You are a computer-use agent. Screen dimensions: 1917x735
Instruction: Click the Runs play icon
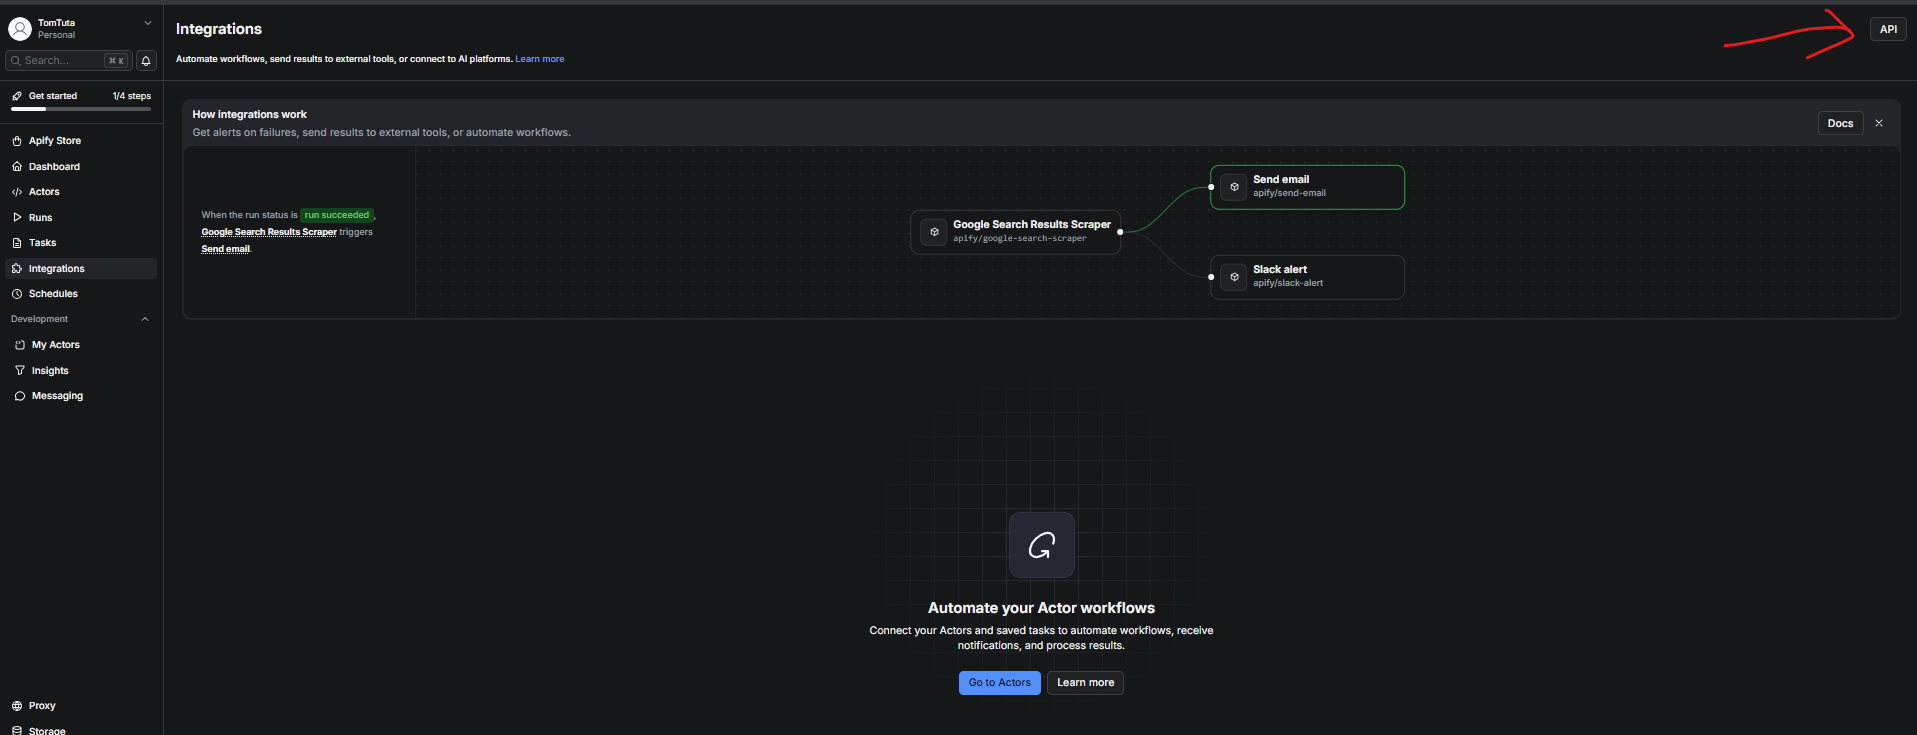(17, 217)
